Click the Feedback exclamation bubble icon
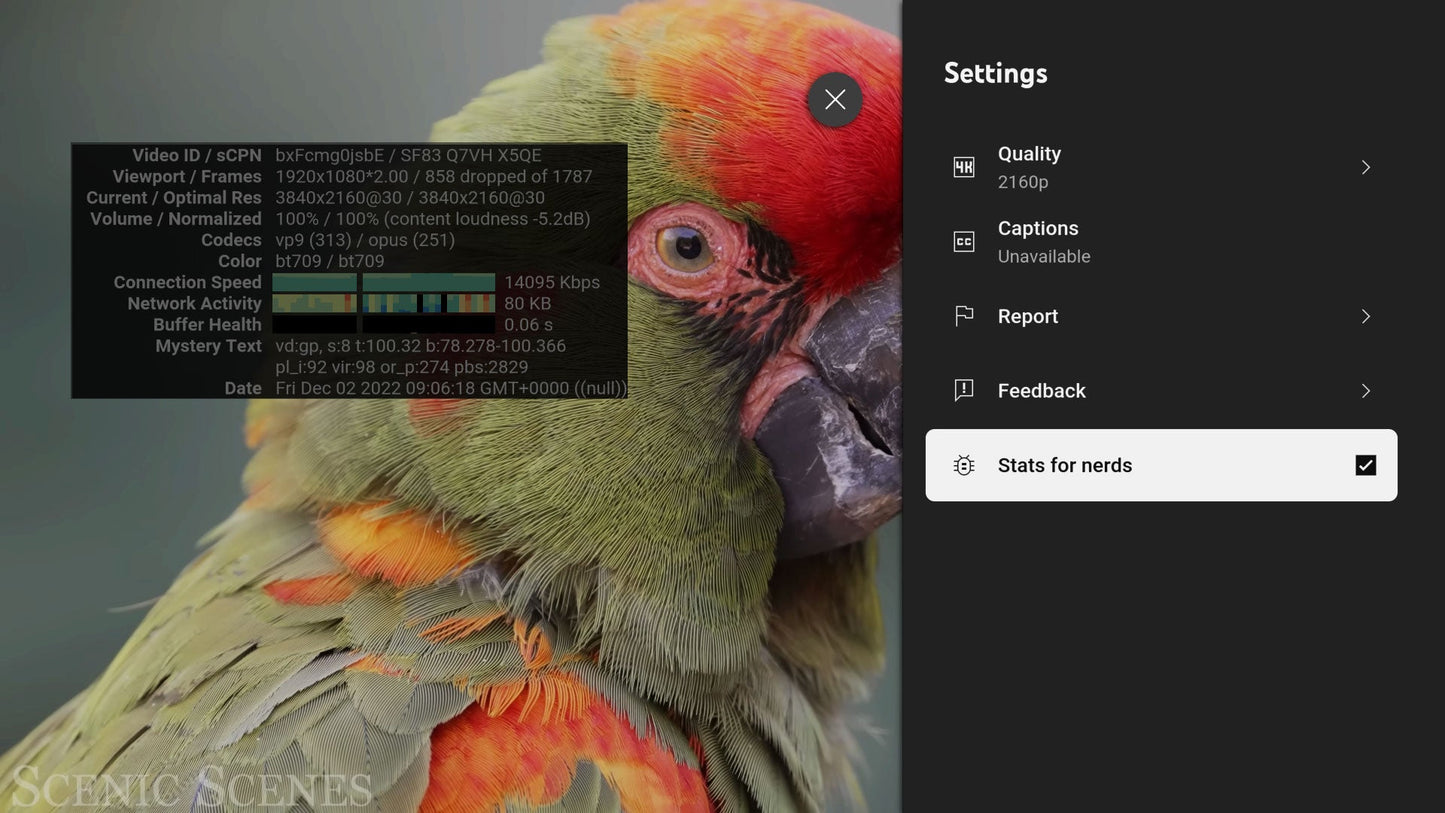The image size is (1445, 813). [964, 391]
